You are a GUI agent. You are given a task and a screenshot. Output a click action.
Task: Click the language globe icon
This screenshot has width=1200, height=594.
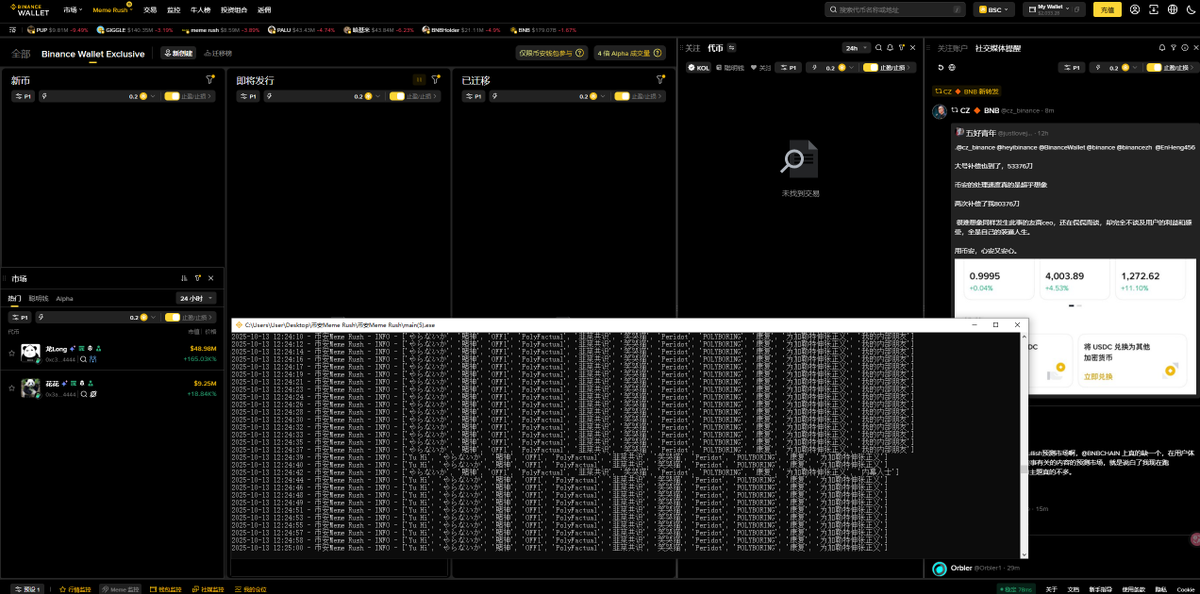[1172, 9]
